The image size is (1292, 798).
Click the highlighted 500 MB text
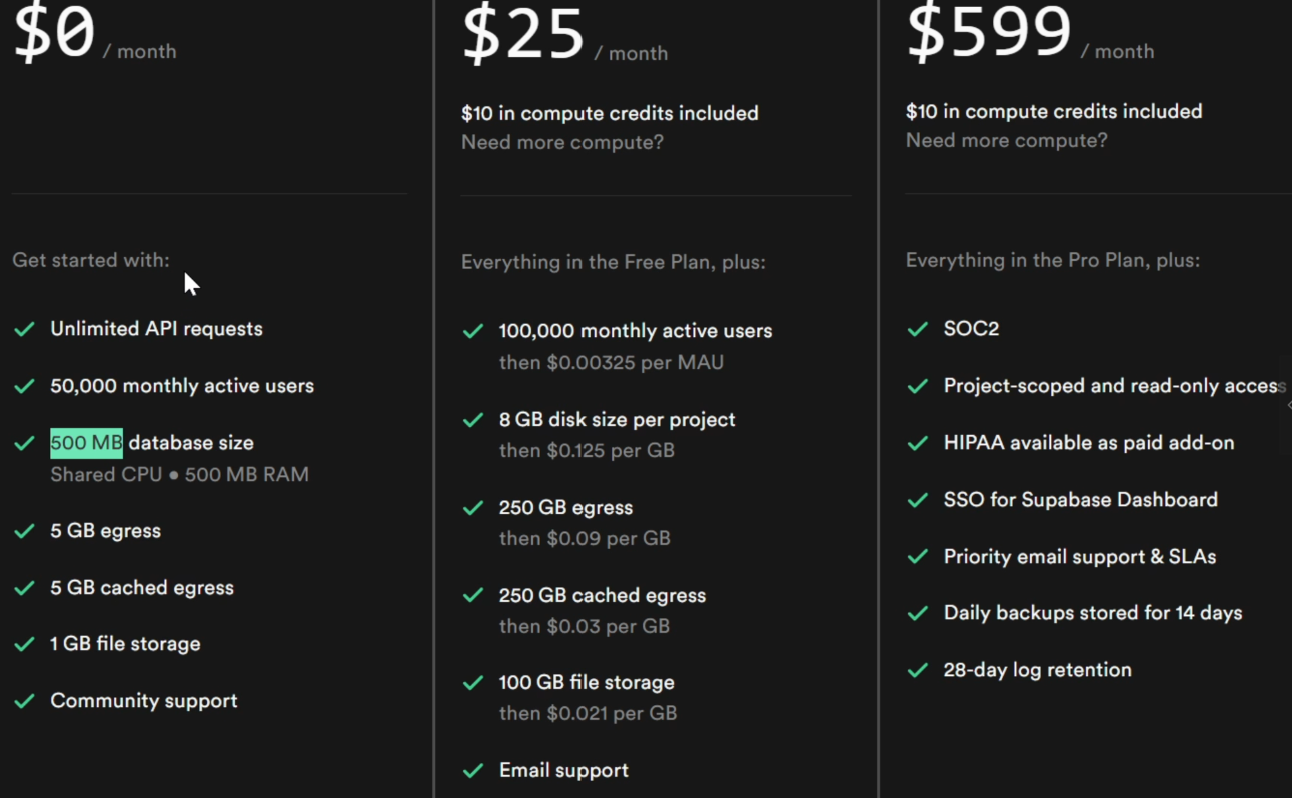[x=86, y=442]
